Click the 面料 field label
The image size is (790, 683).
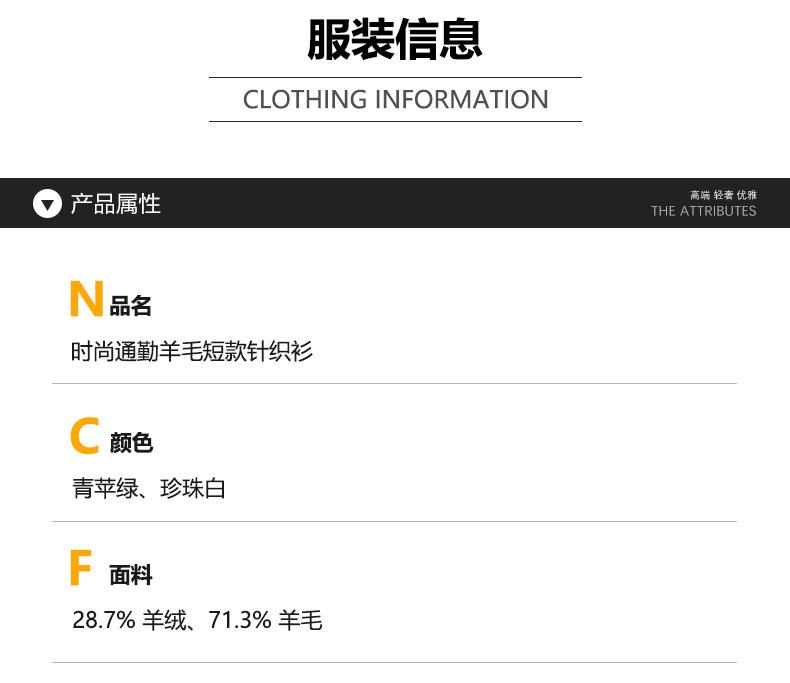coord(131,575)
